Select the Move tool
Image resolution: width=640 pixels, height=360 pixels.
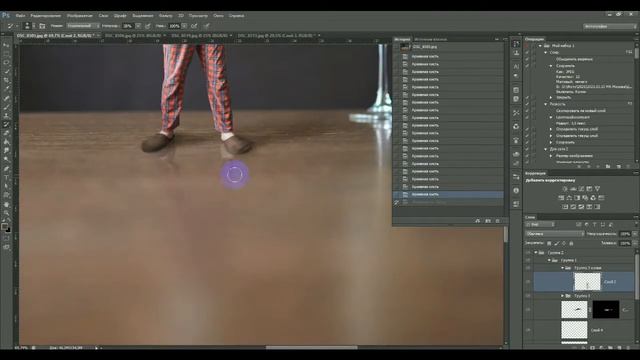click(x=6, y=45)
